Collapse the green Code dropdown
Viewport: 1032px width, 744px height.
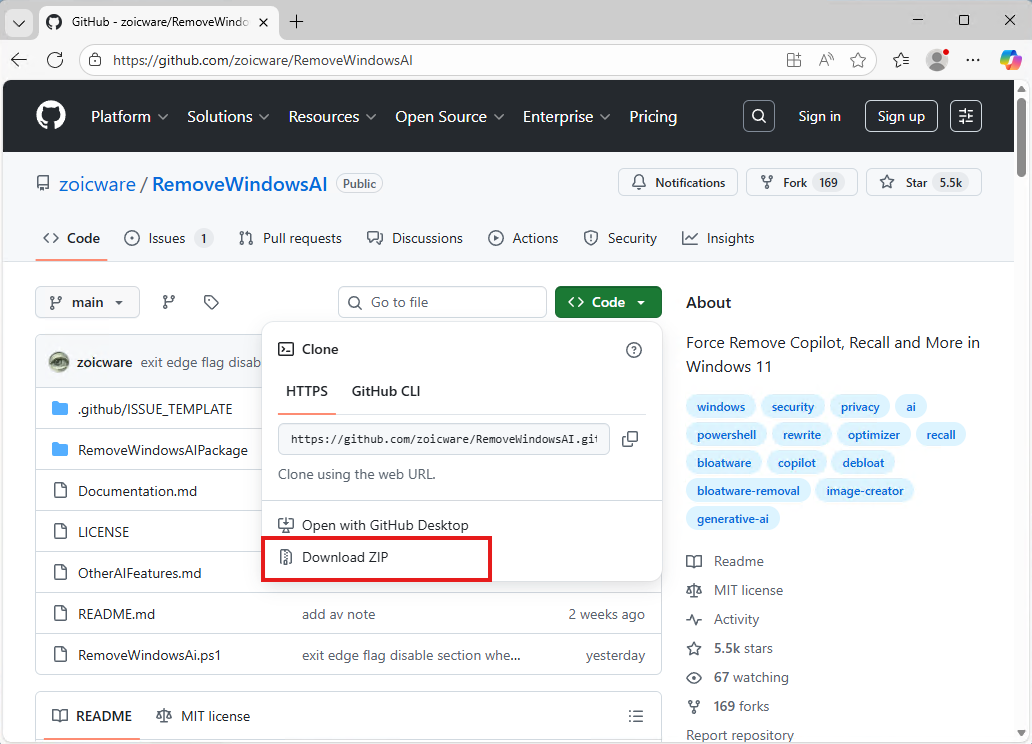tap(608, 302)
